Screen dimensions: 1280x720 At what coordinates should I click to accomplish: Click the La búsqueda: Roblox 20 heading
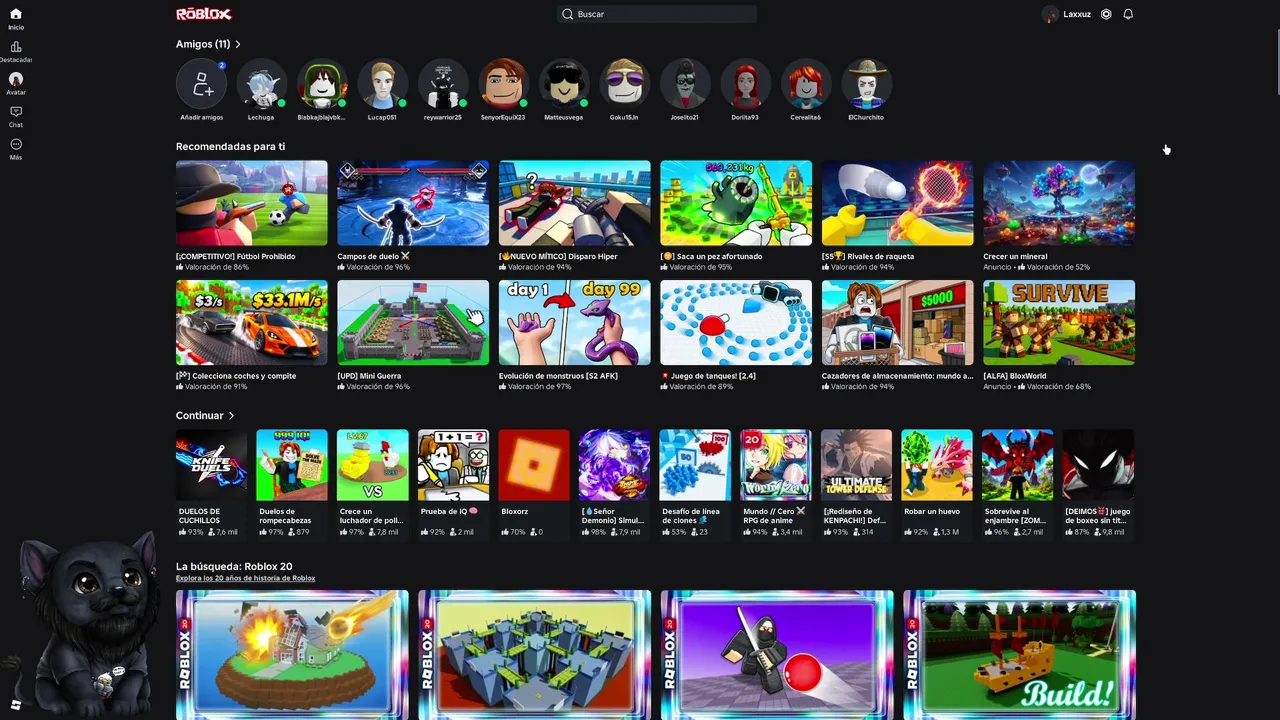(234, 566)
